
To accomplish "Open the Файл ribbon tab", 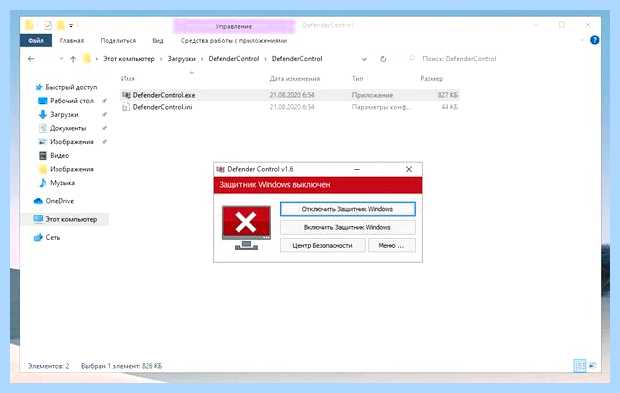I will pos(36,40).
